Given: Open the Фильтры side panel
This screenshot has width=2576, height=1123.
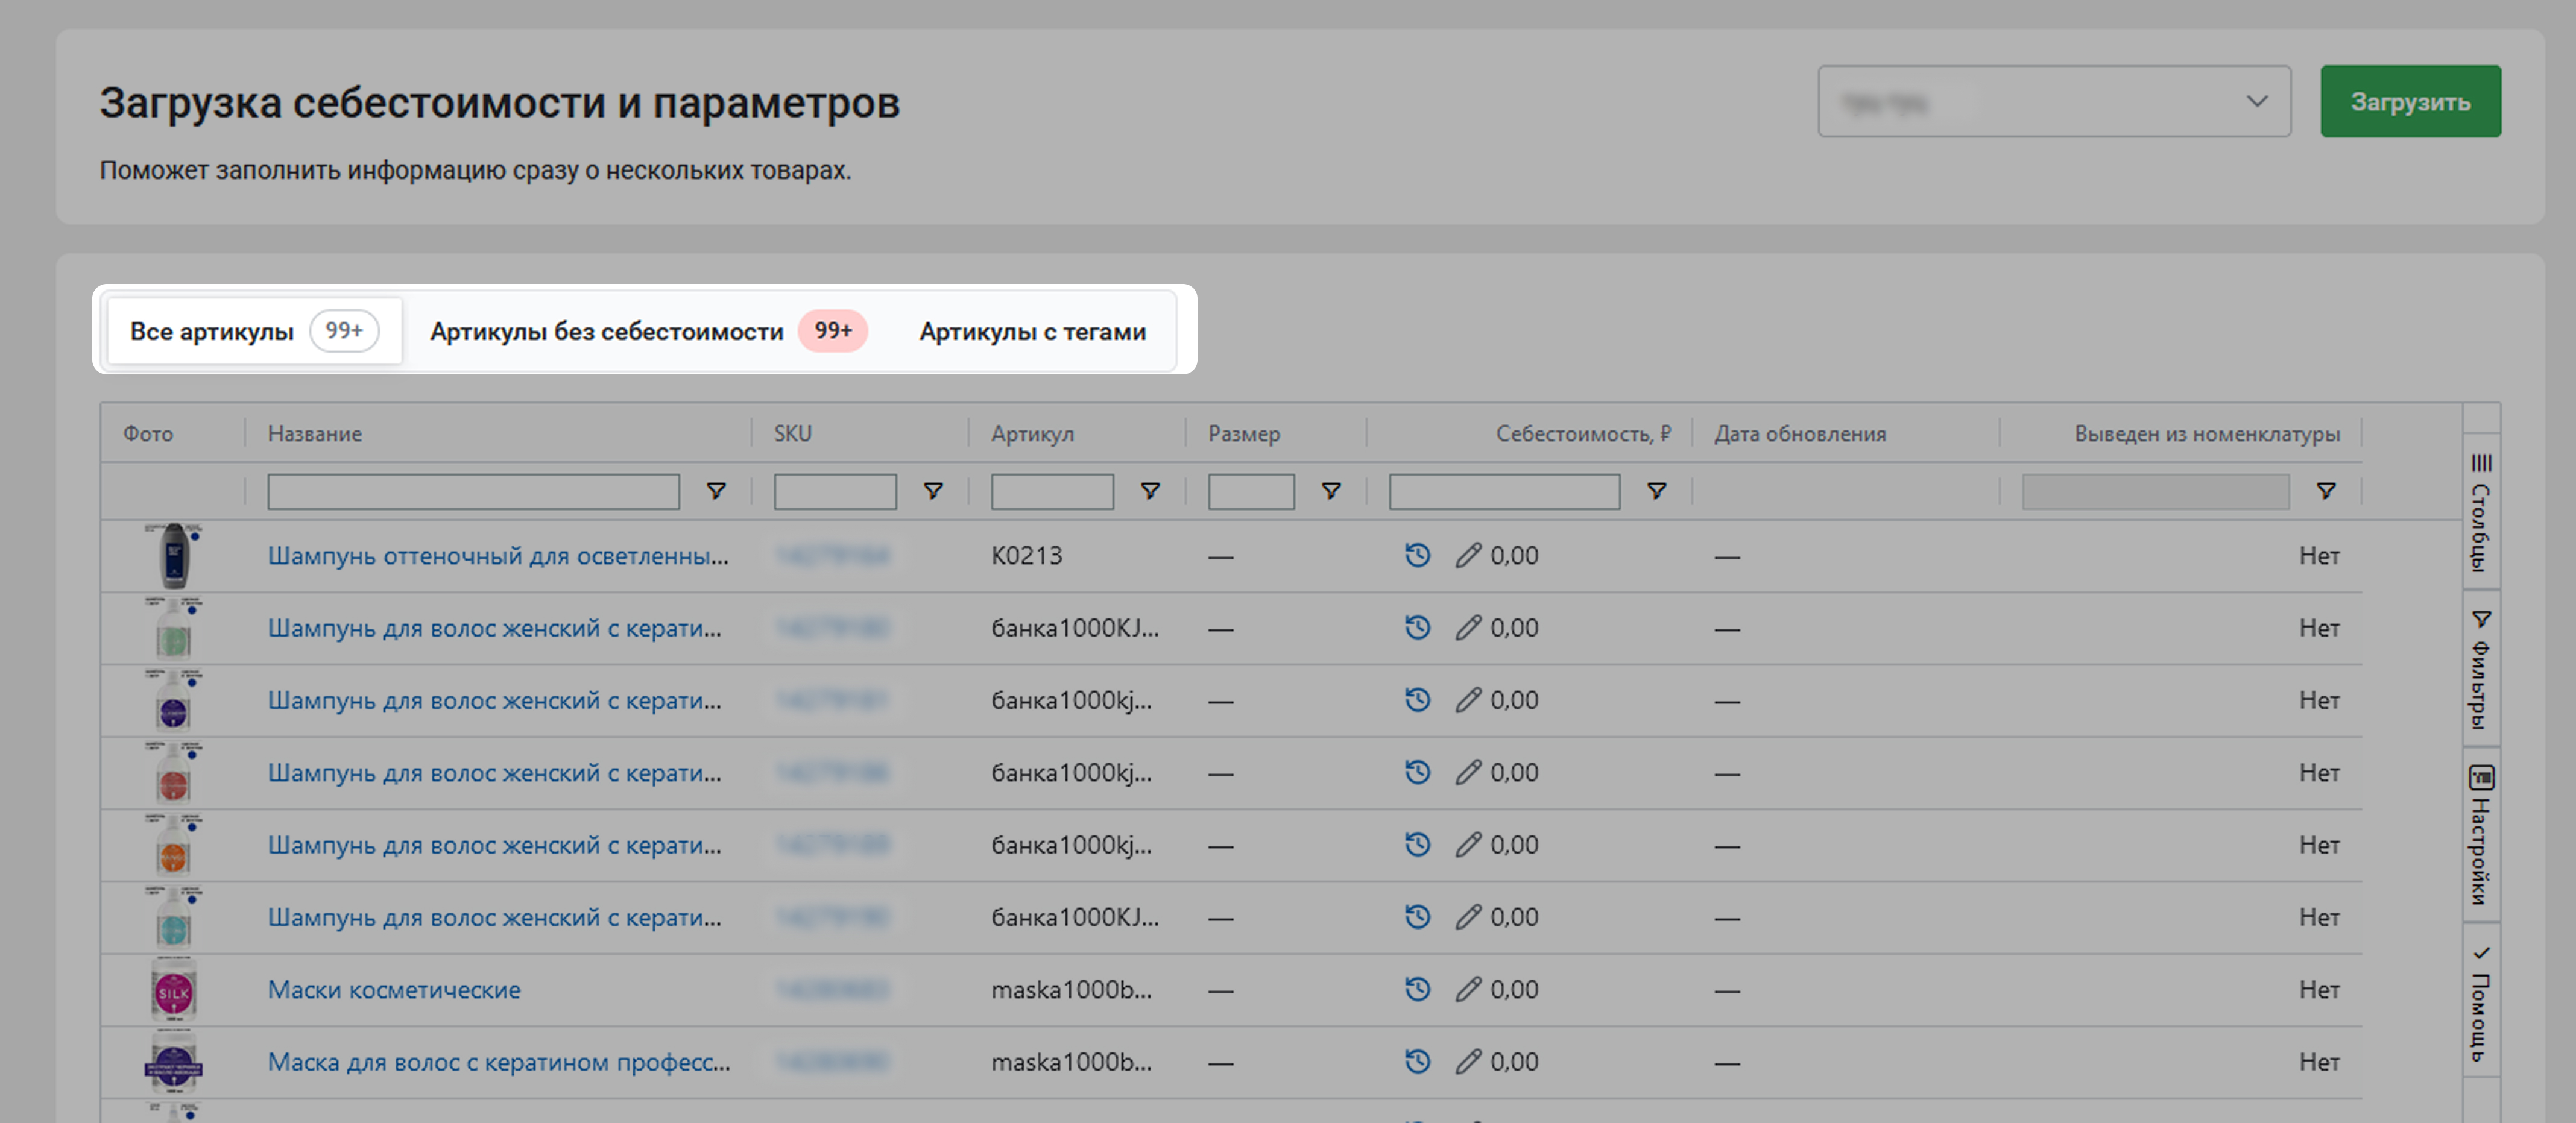Looking at the screenshot, I should point(2481,669).
